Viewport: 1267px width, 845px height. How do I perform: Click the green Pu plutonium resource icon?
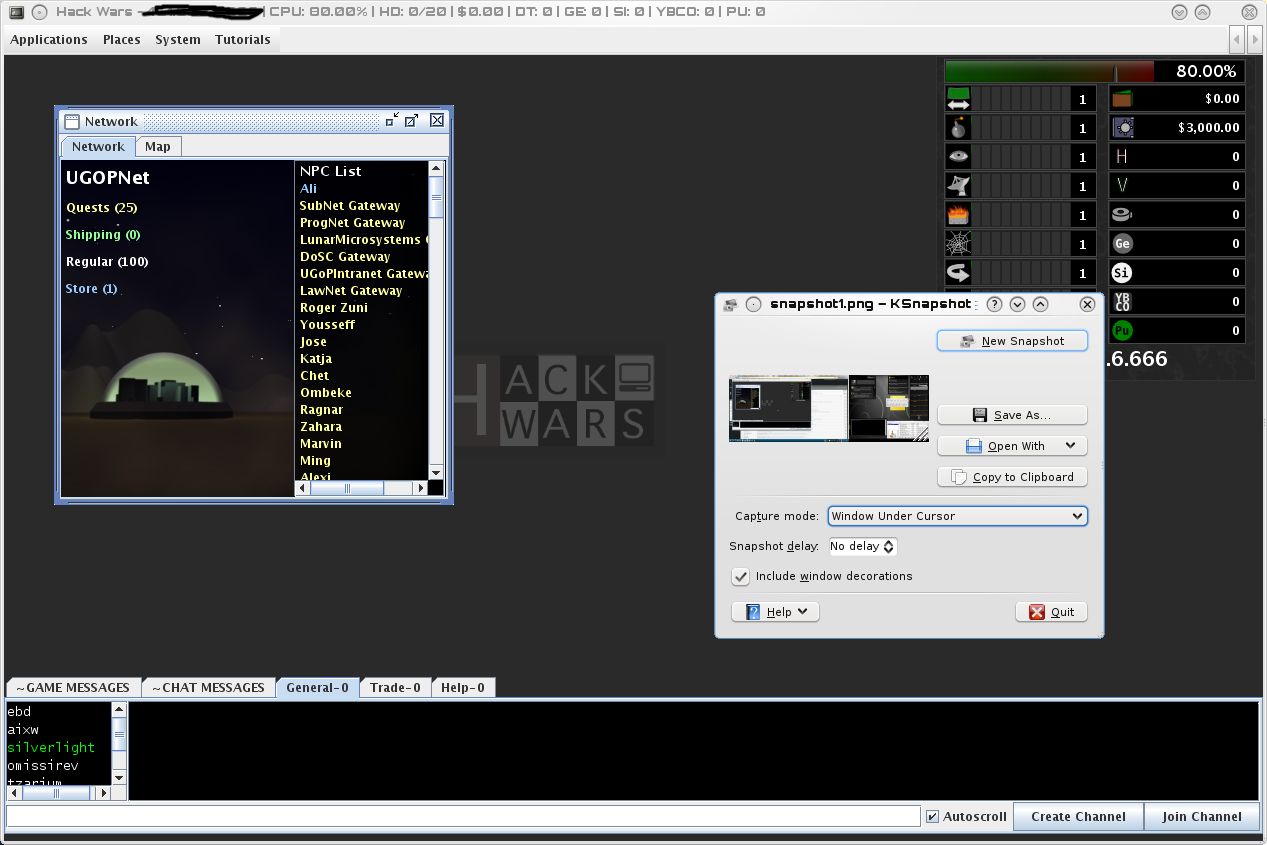1122,331
